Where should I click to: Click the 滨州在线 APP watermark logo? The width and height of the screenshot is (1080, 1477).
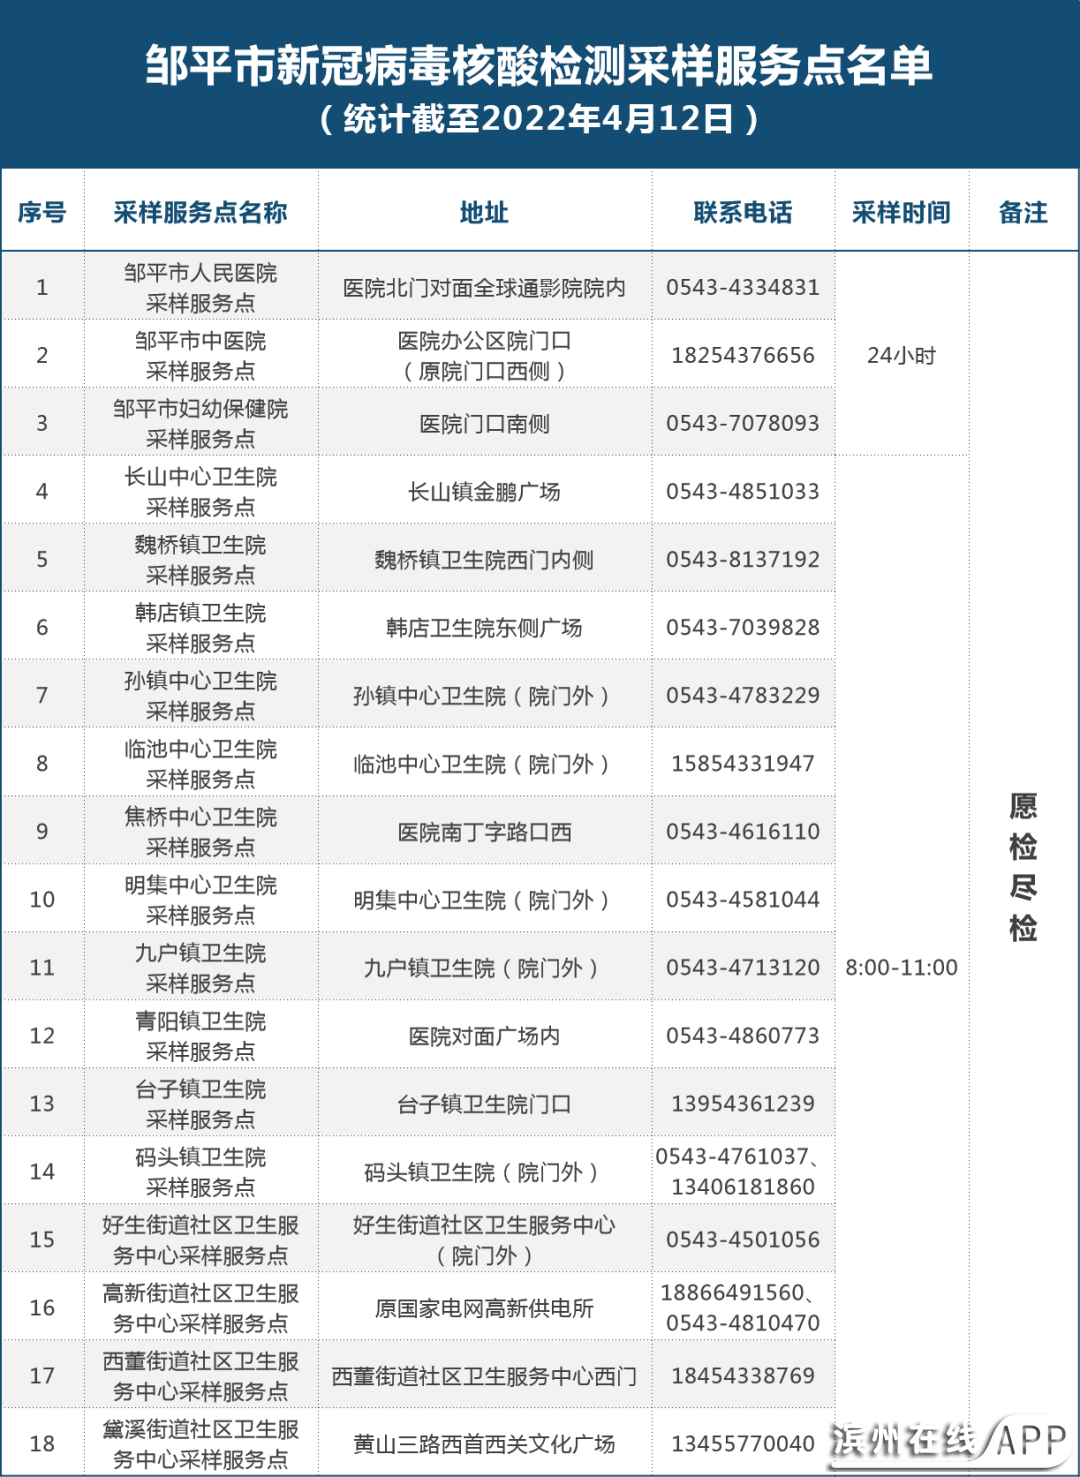(x=948, y=1441)
